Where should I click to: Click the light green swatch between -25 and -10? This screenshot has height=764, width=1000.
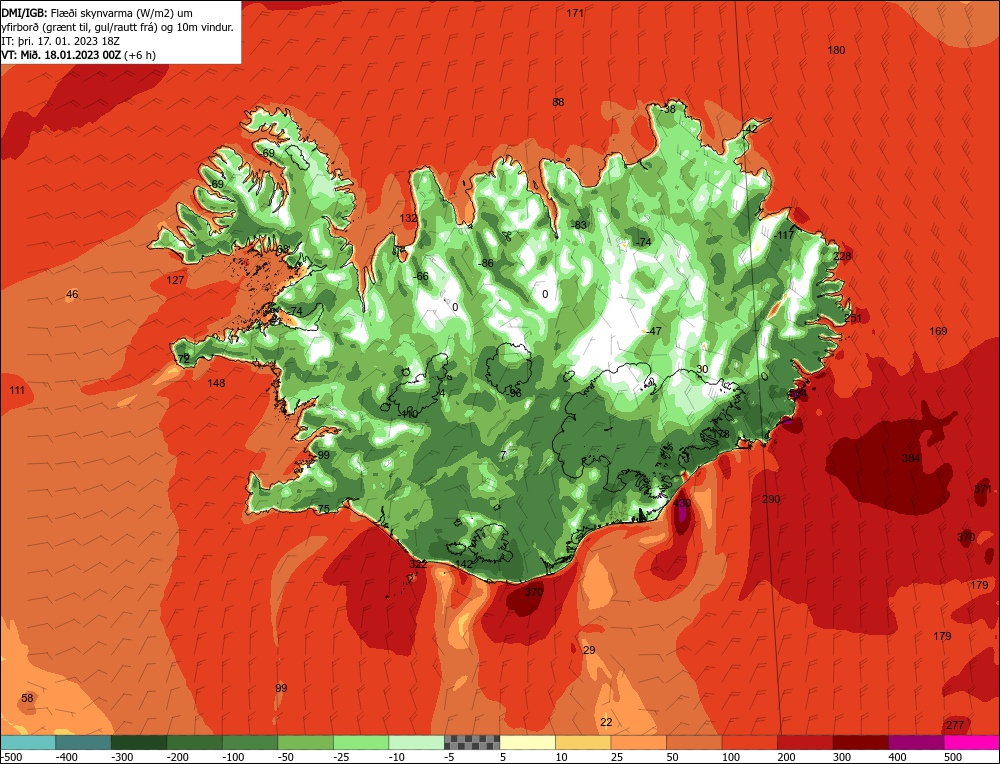tap(361, 742)
